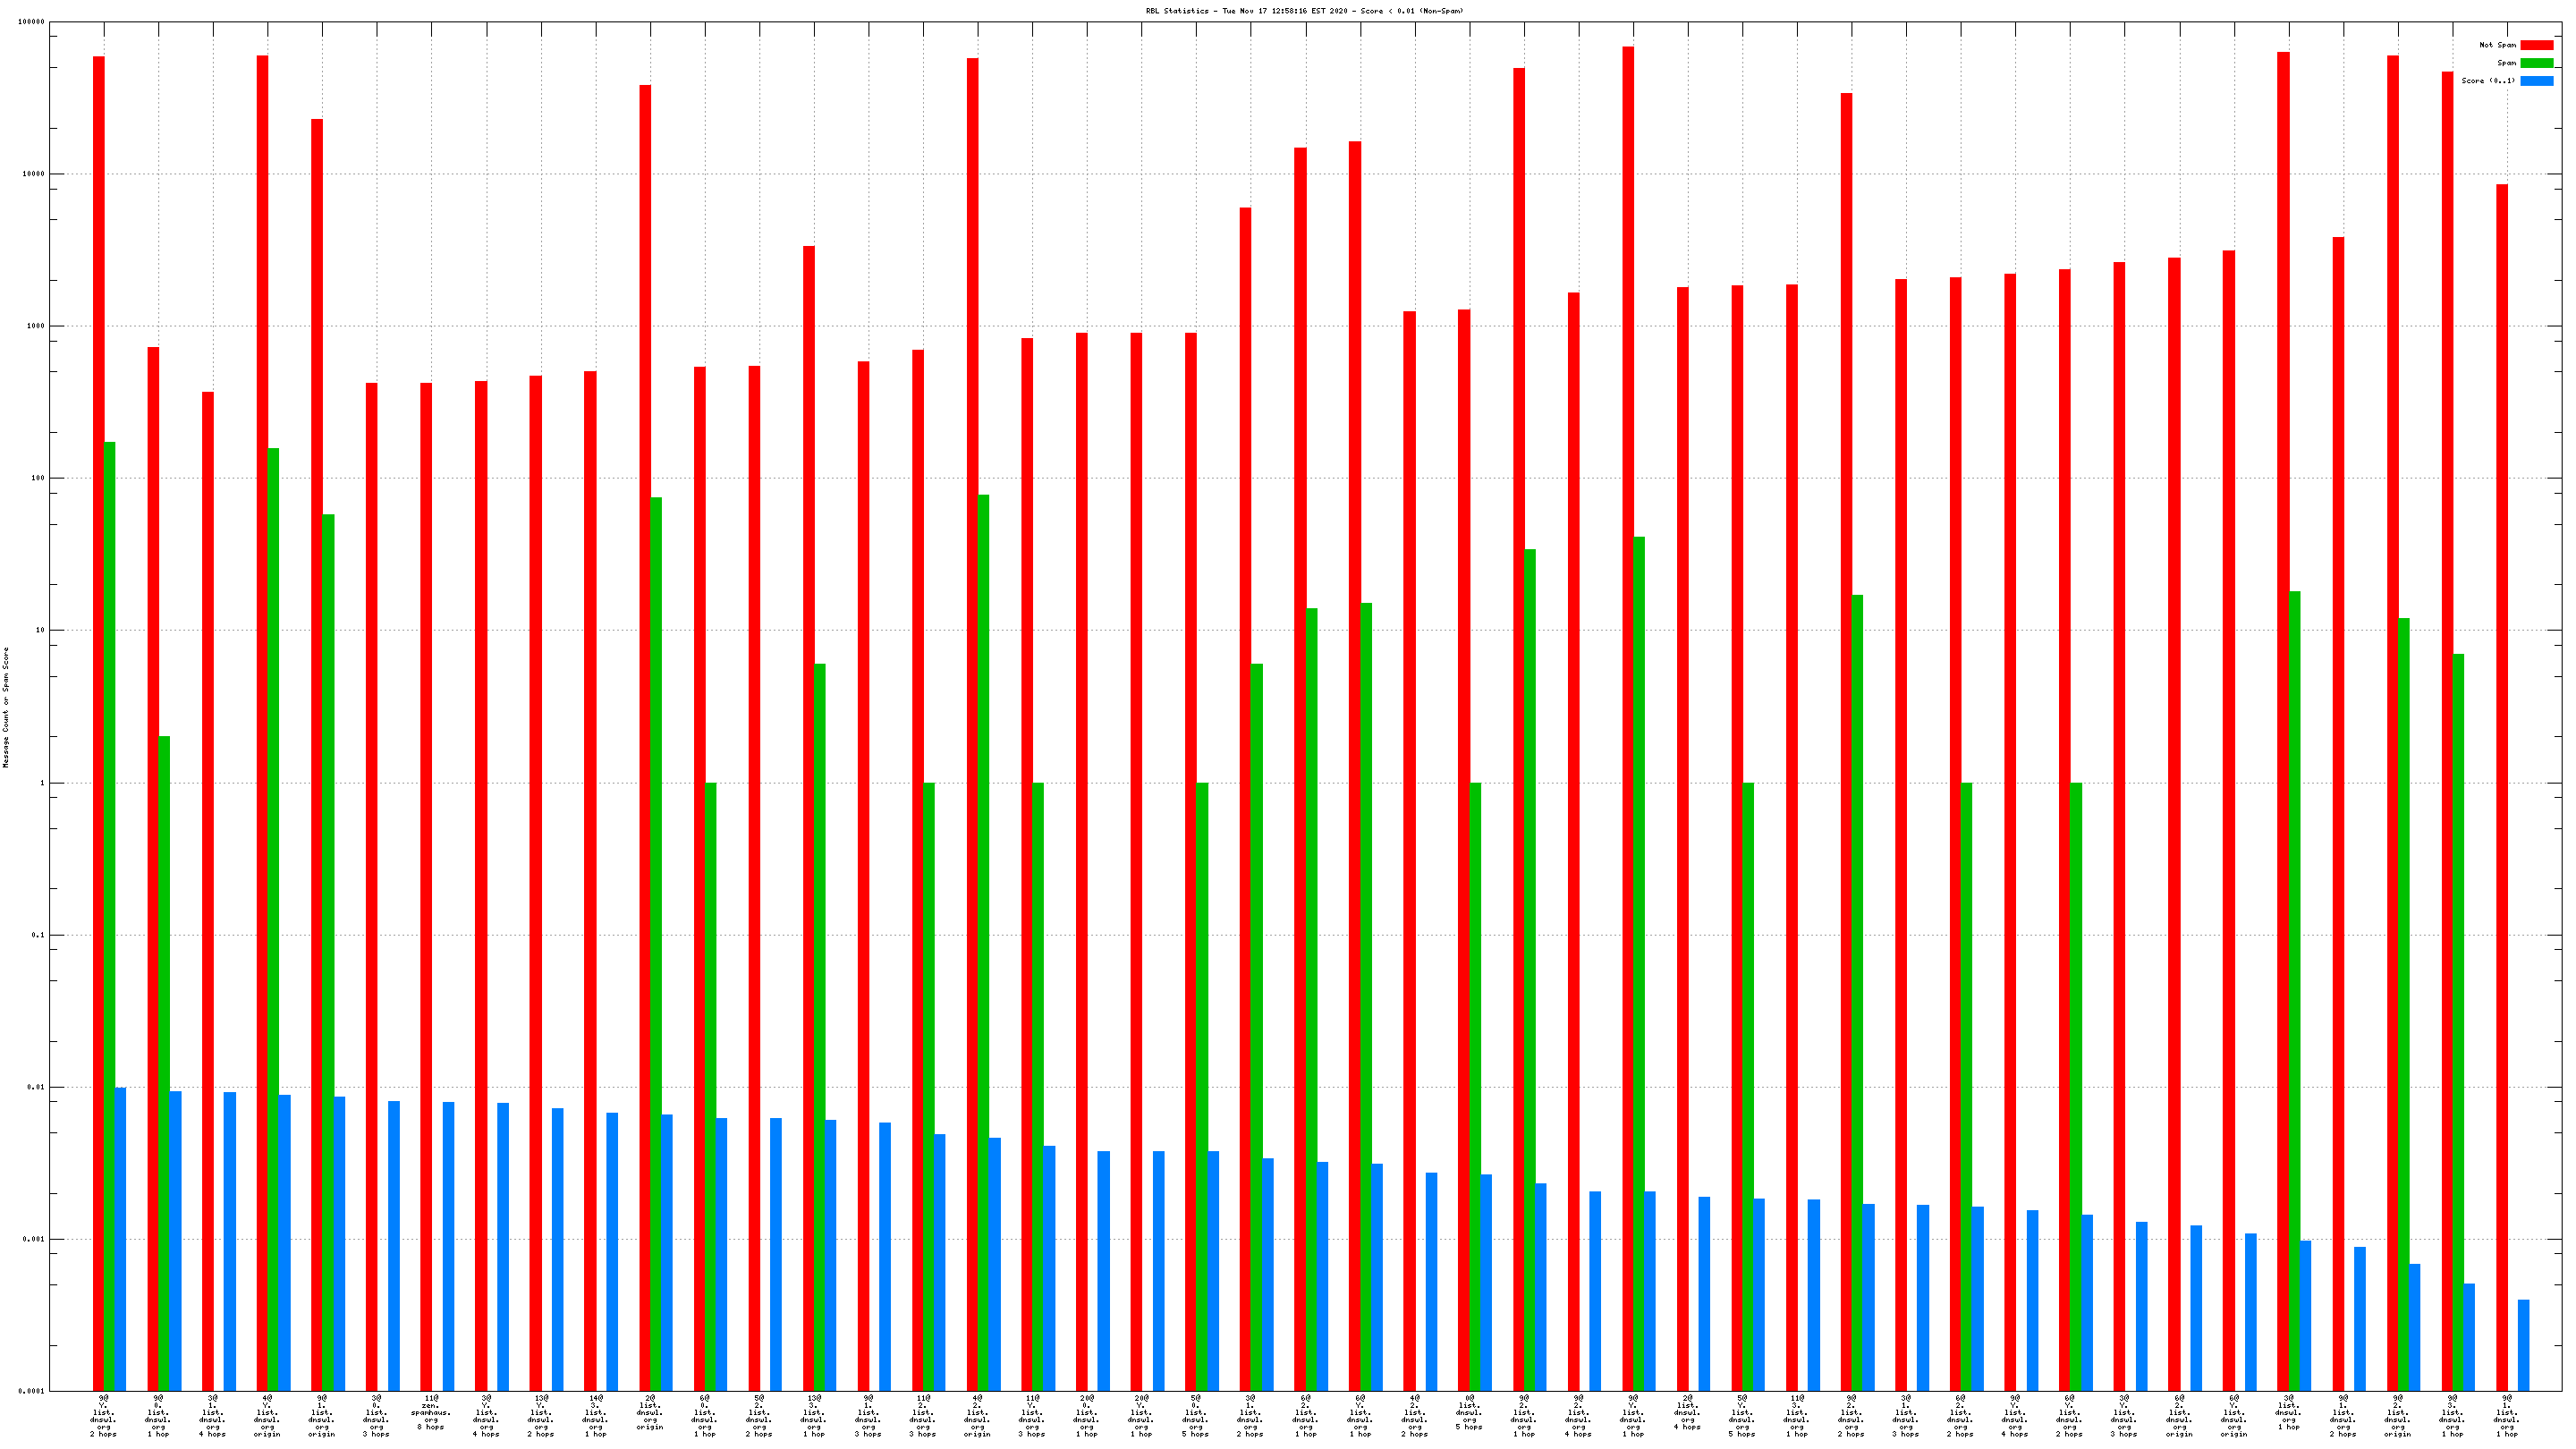Click the red Not Spam legend swatch
The image size is (2576, 1449).
pyautogui.click(x=2536, y=45)
